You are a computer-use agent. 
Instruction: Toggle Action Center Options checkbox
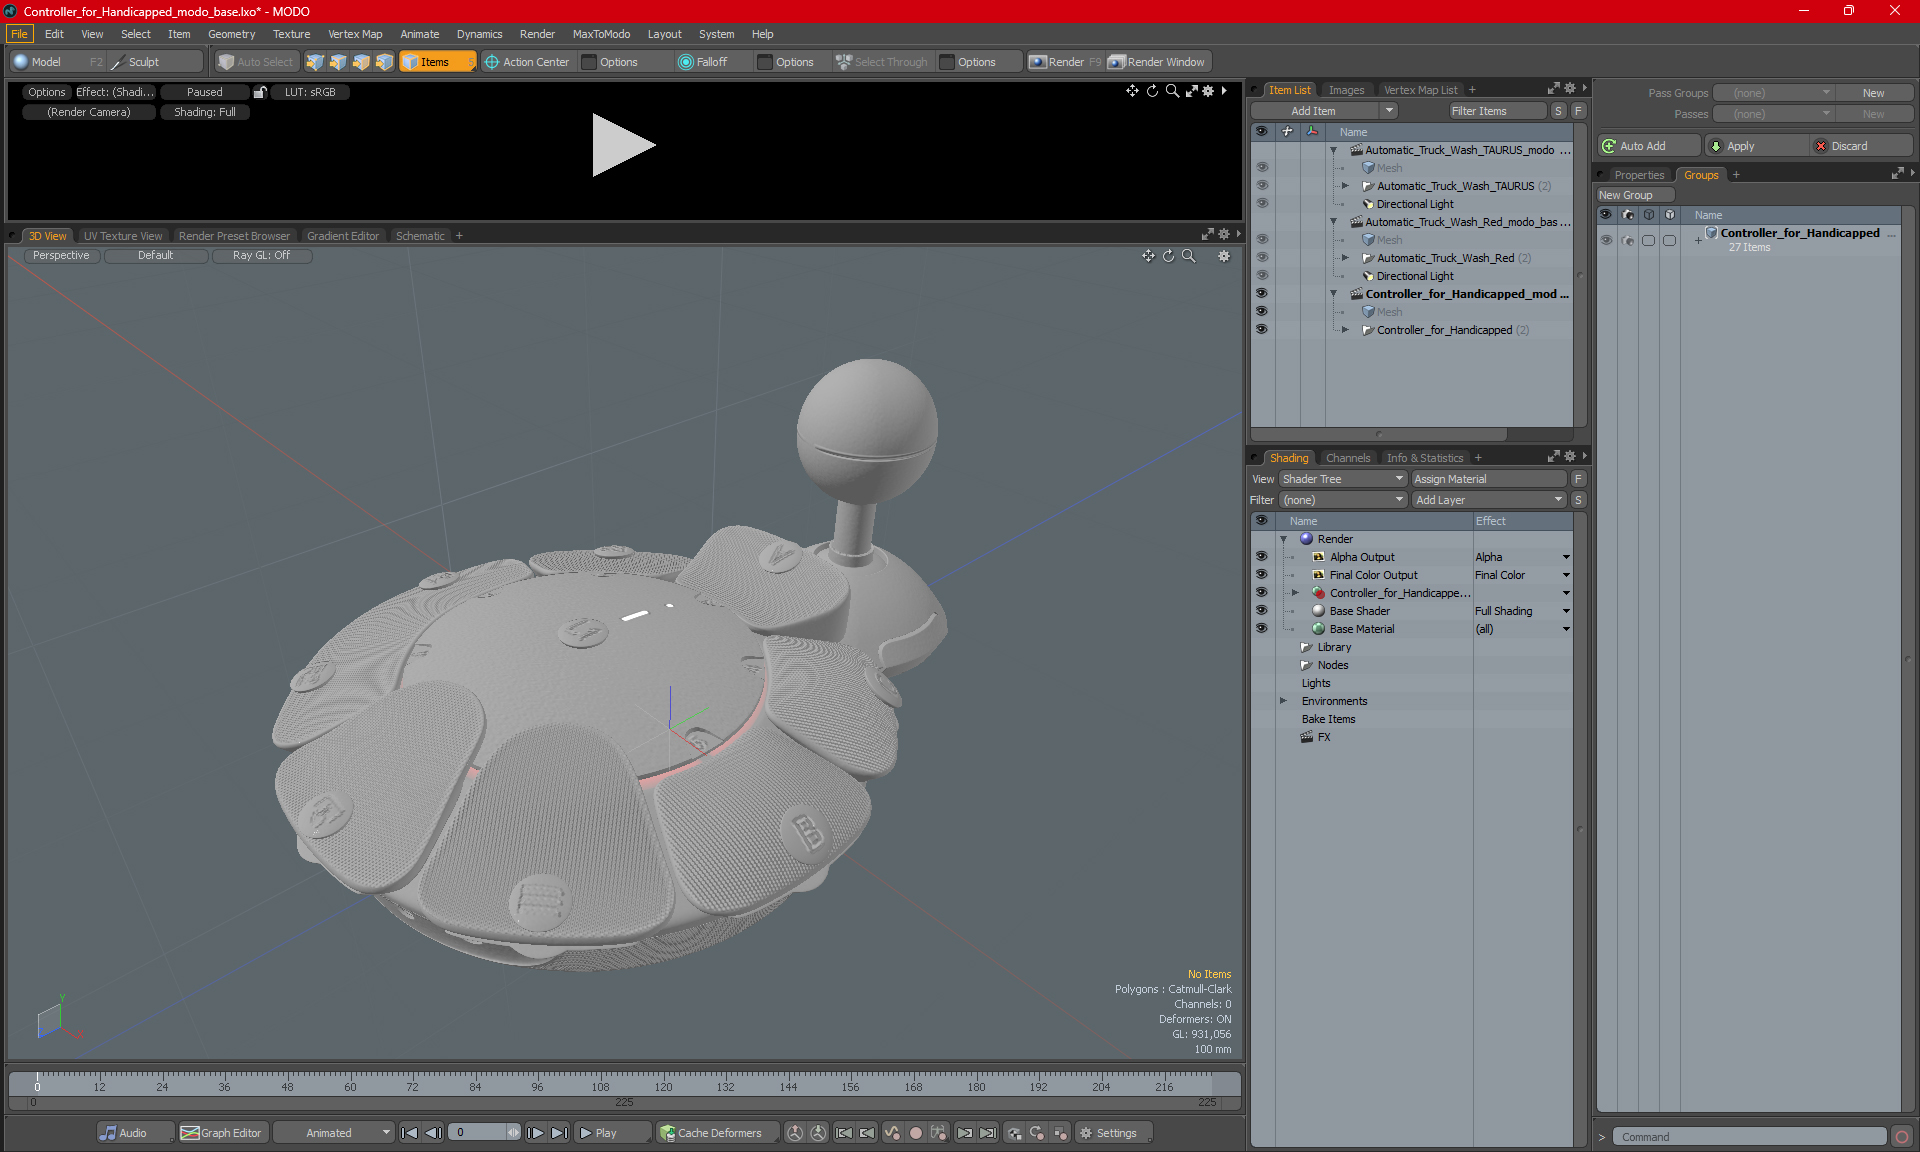(589, 62)
